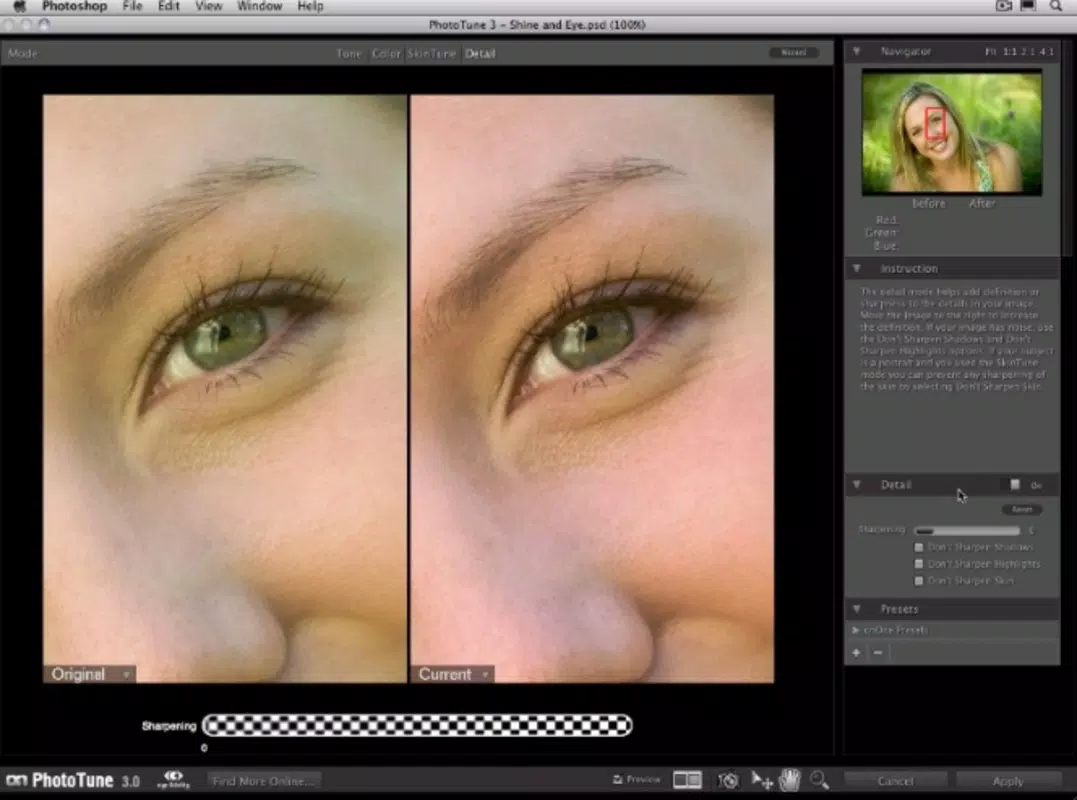Open the Help menu
This screenshot has height=800, width=1077.
(310, 6)
